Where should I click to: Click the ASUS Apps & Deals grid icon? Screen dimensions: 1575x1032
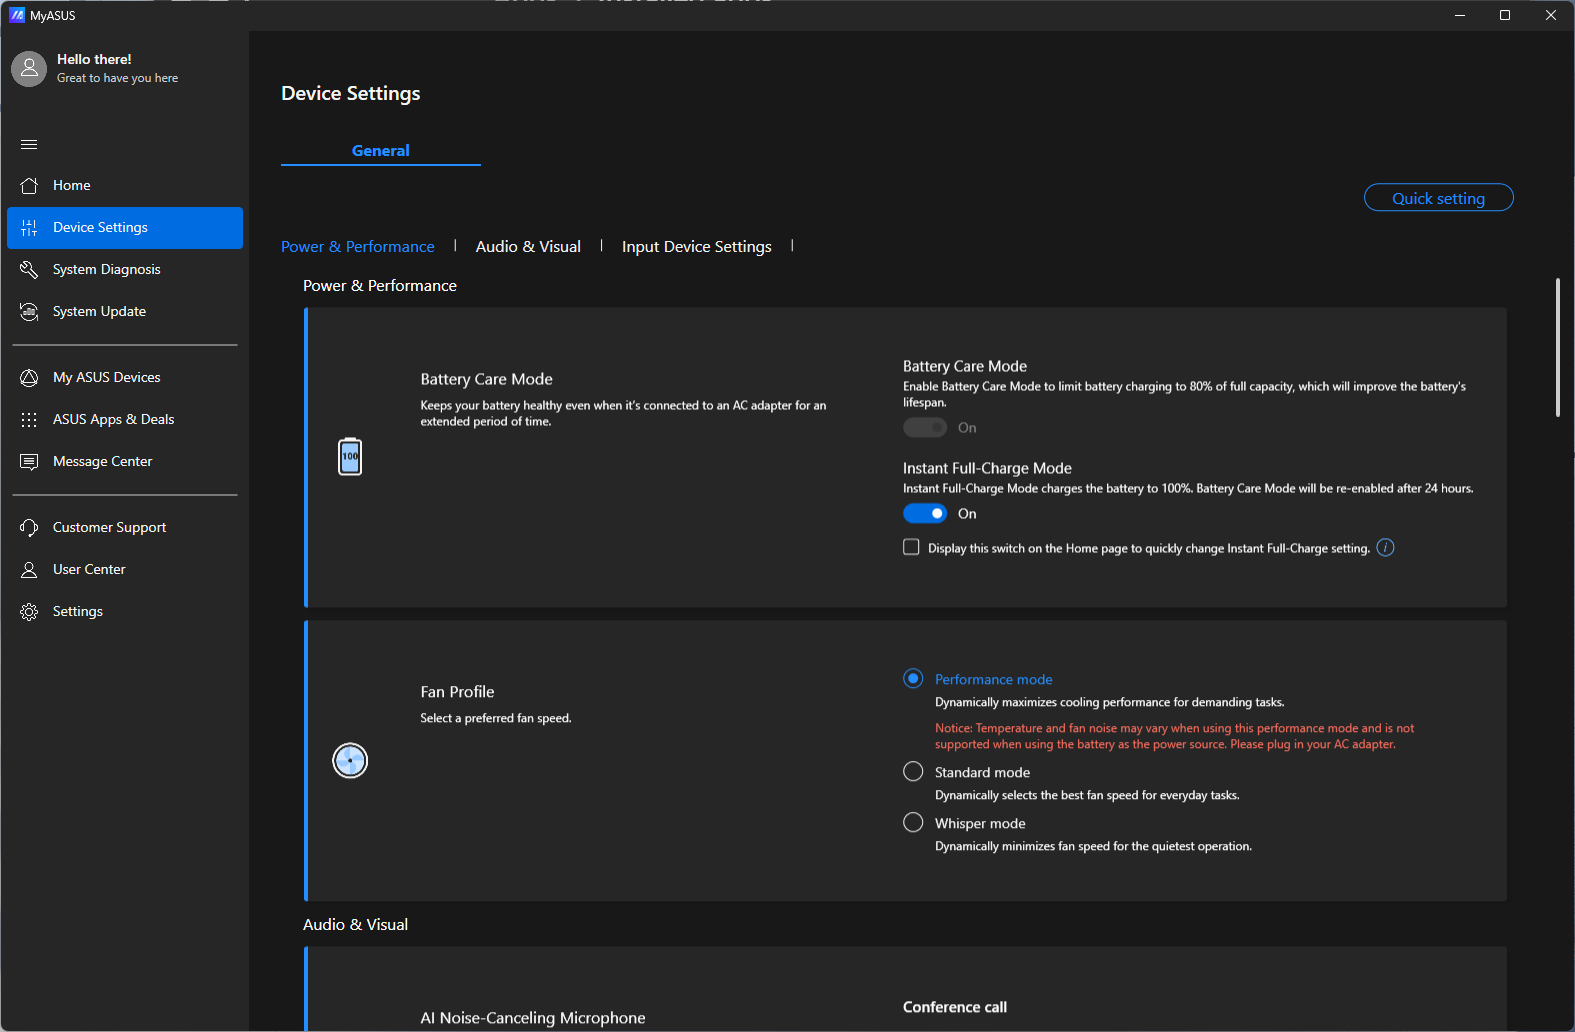(x=29, y=420)
